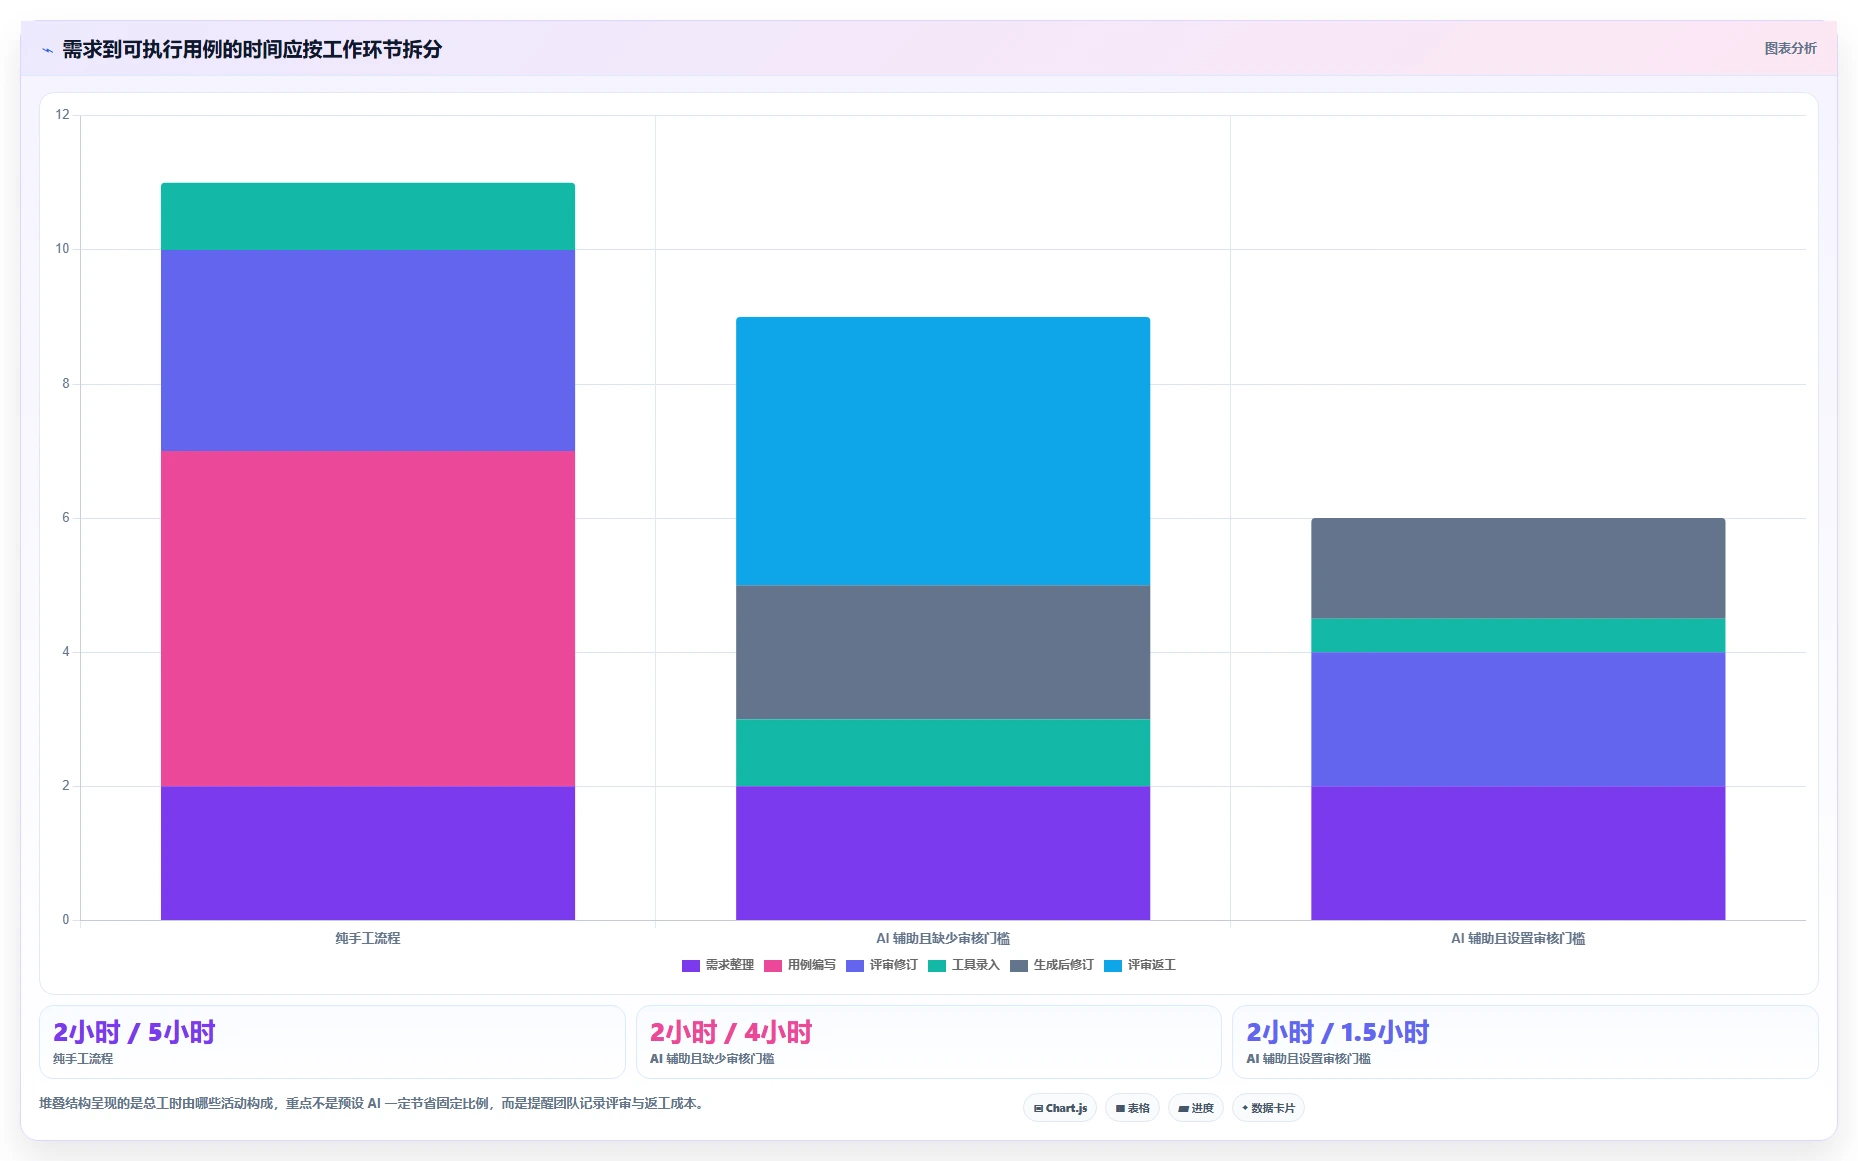Click the purple base segment of the middle bar
Image resolution: width=1858 pixels, height=1161 pixels.
(x=943, y=853)
